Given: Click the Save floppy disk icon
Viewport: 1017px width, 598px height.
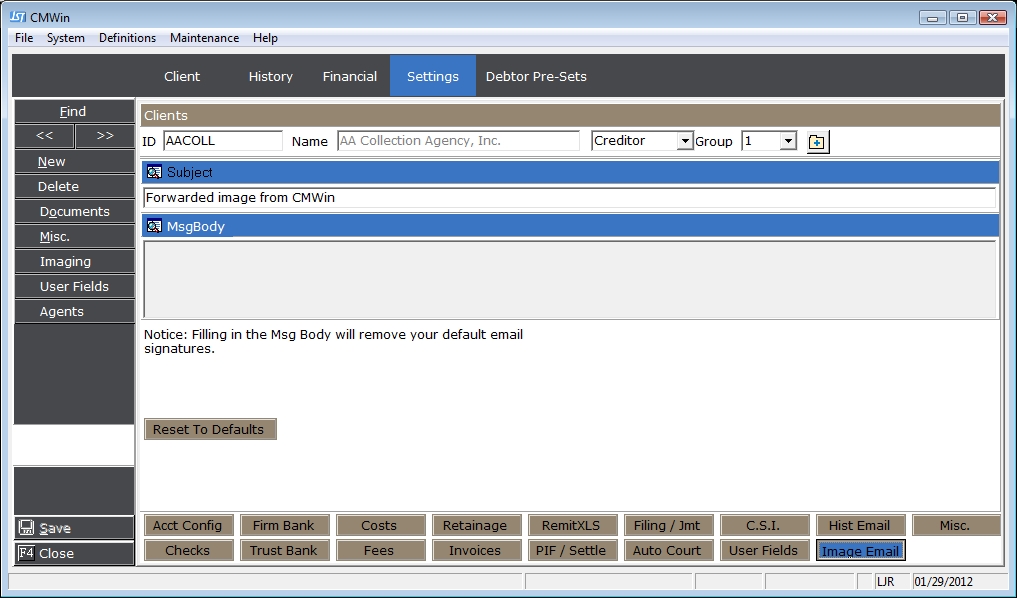Looking at the screenshot, I should coord(27,528).
